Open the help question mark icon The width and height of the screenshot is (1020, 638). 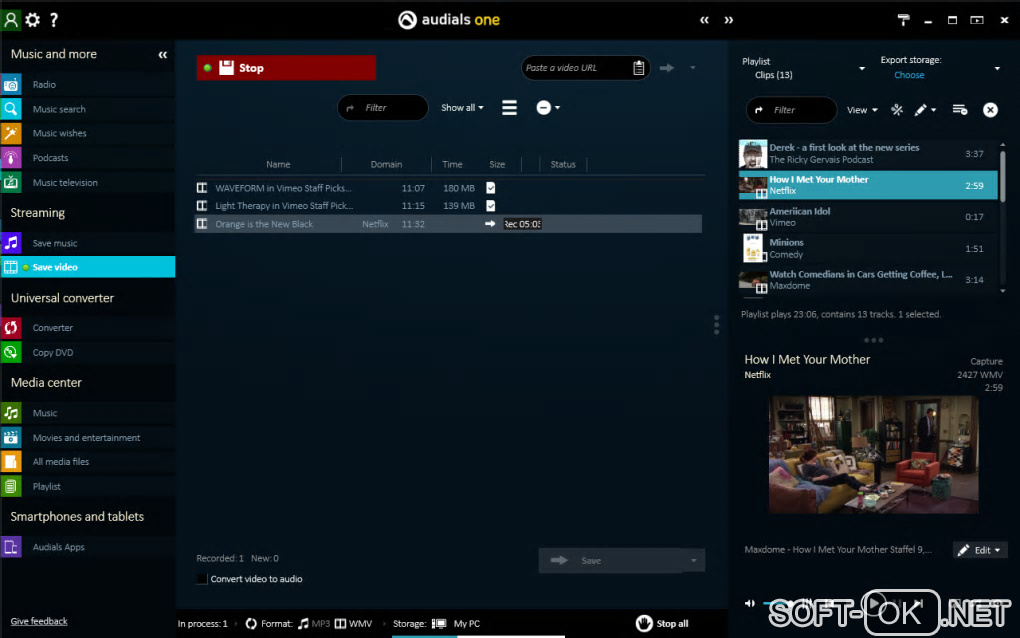(54, 20)
